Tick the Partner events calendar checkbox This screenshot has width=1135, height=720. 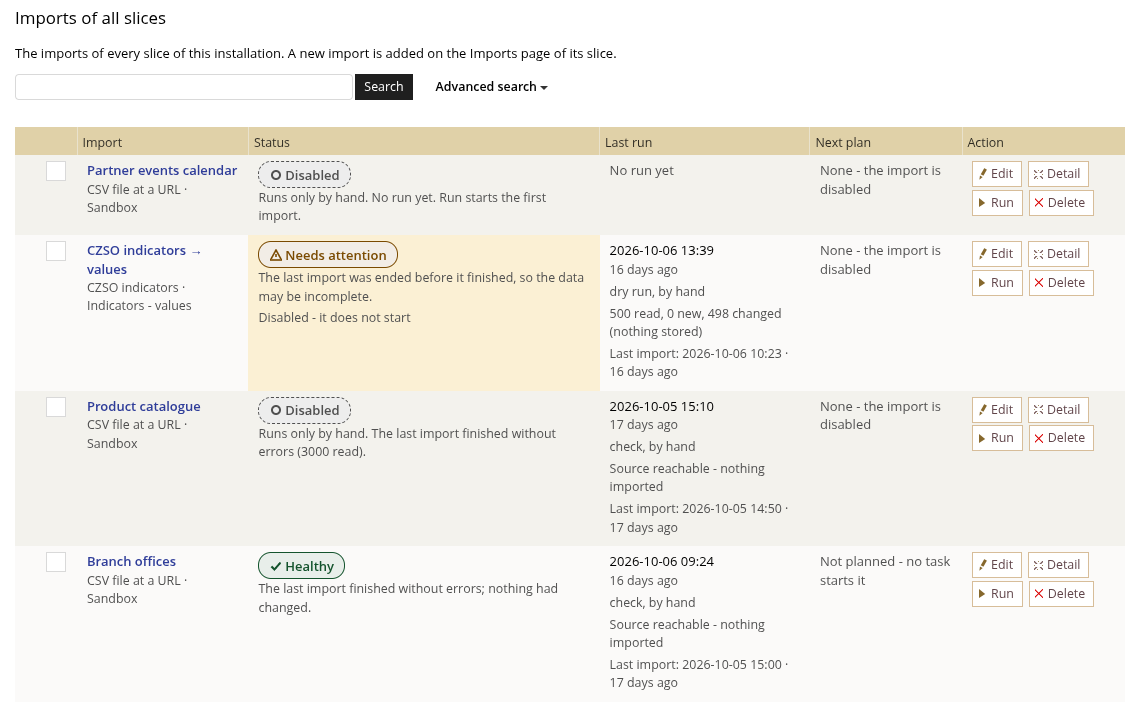point(56,171)
